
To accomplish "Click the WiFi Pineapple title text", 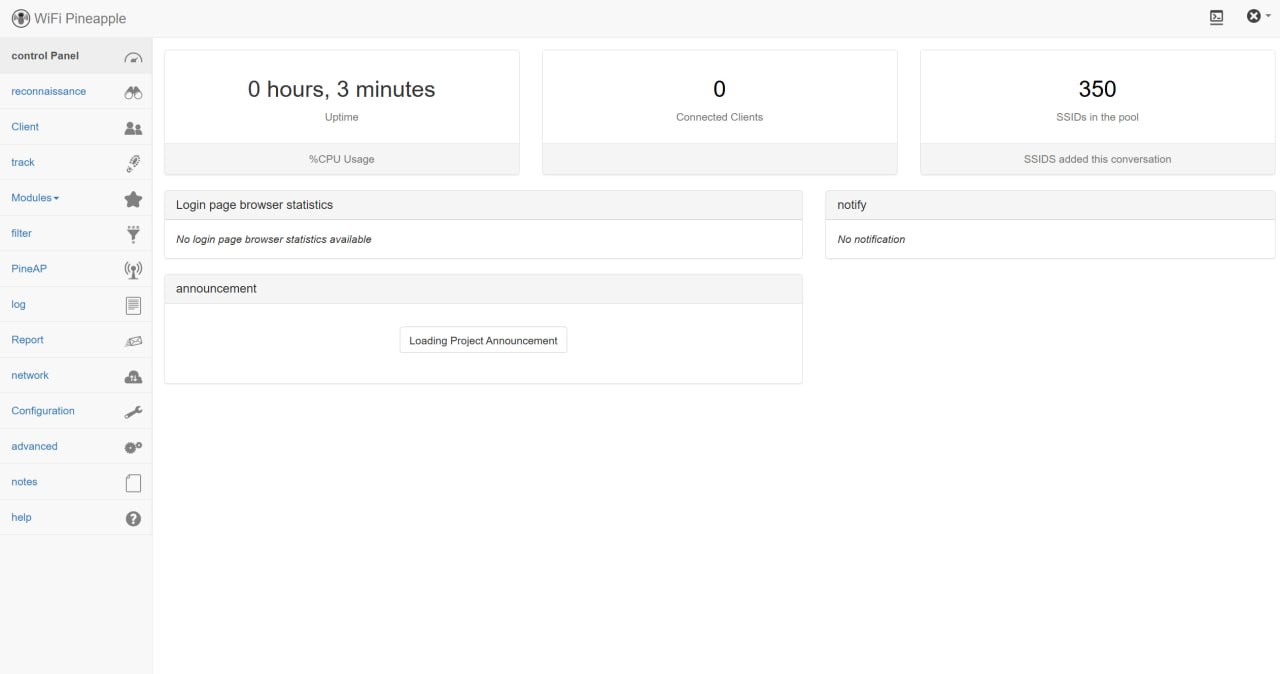I will [x=80, y=18].
